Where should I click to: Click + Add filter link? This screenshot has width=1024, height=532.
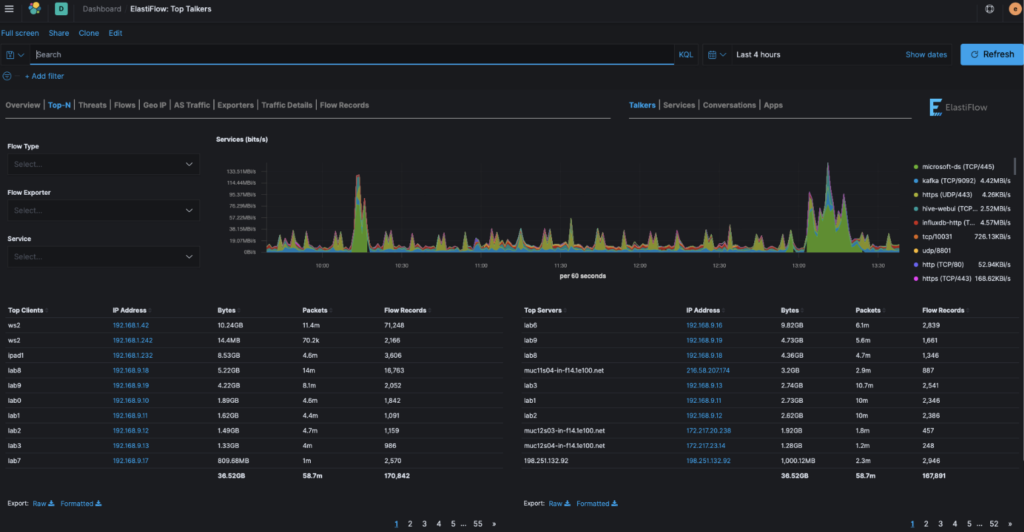point(44,76)
